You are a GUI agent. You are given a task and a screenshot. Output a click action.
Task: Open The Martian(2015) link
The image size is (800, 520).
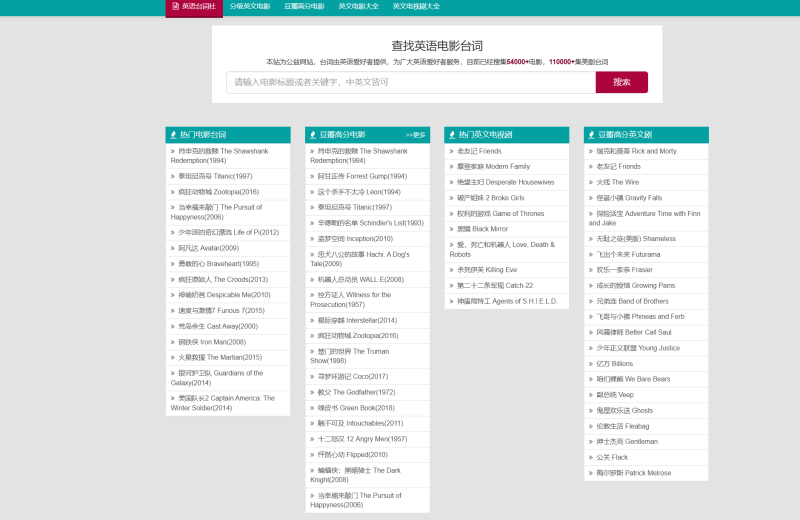coord(220,358)
